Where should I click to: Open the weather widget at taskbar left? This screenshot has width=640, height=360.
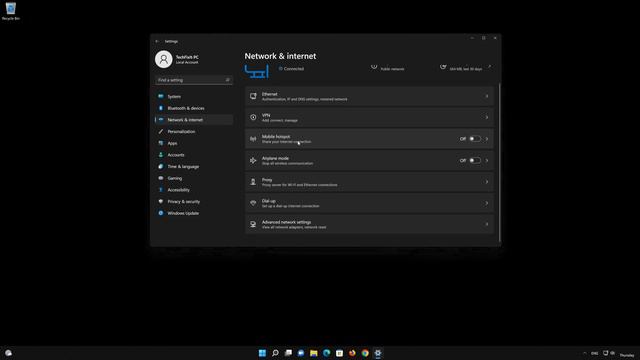[x=8, y=353]
